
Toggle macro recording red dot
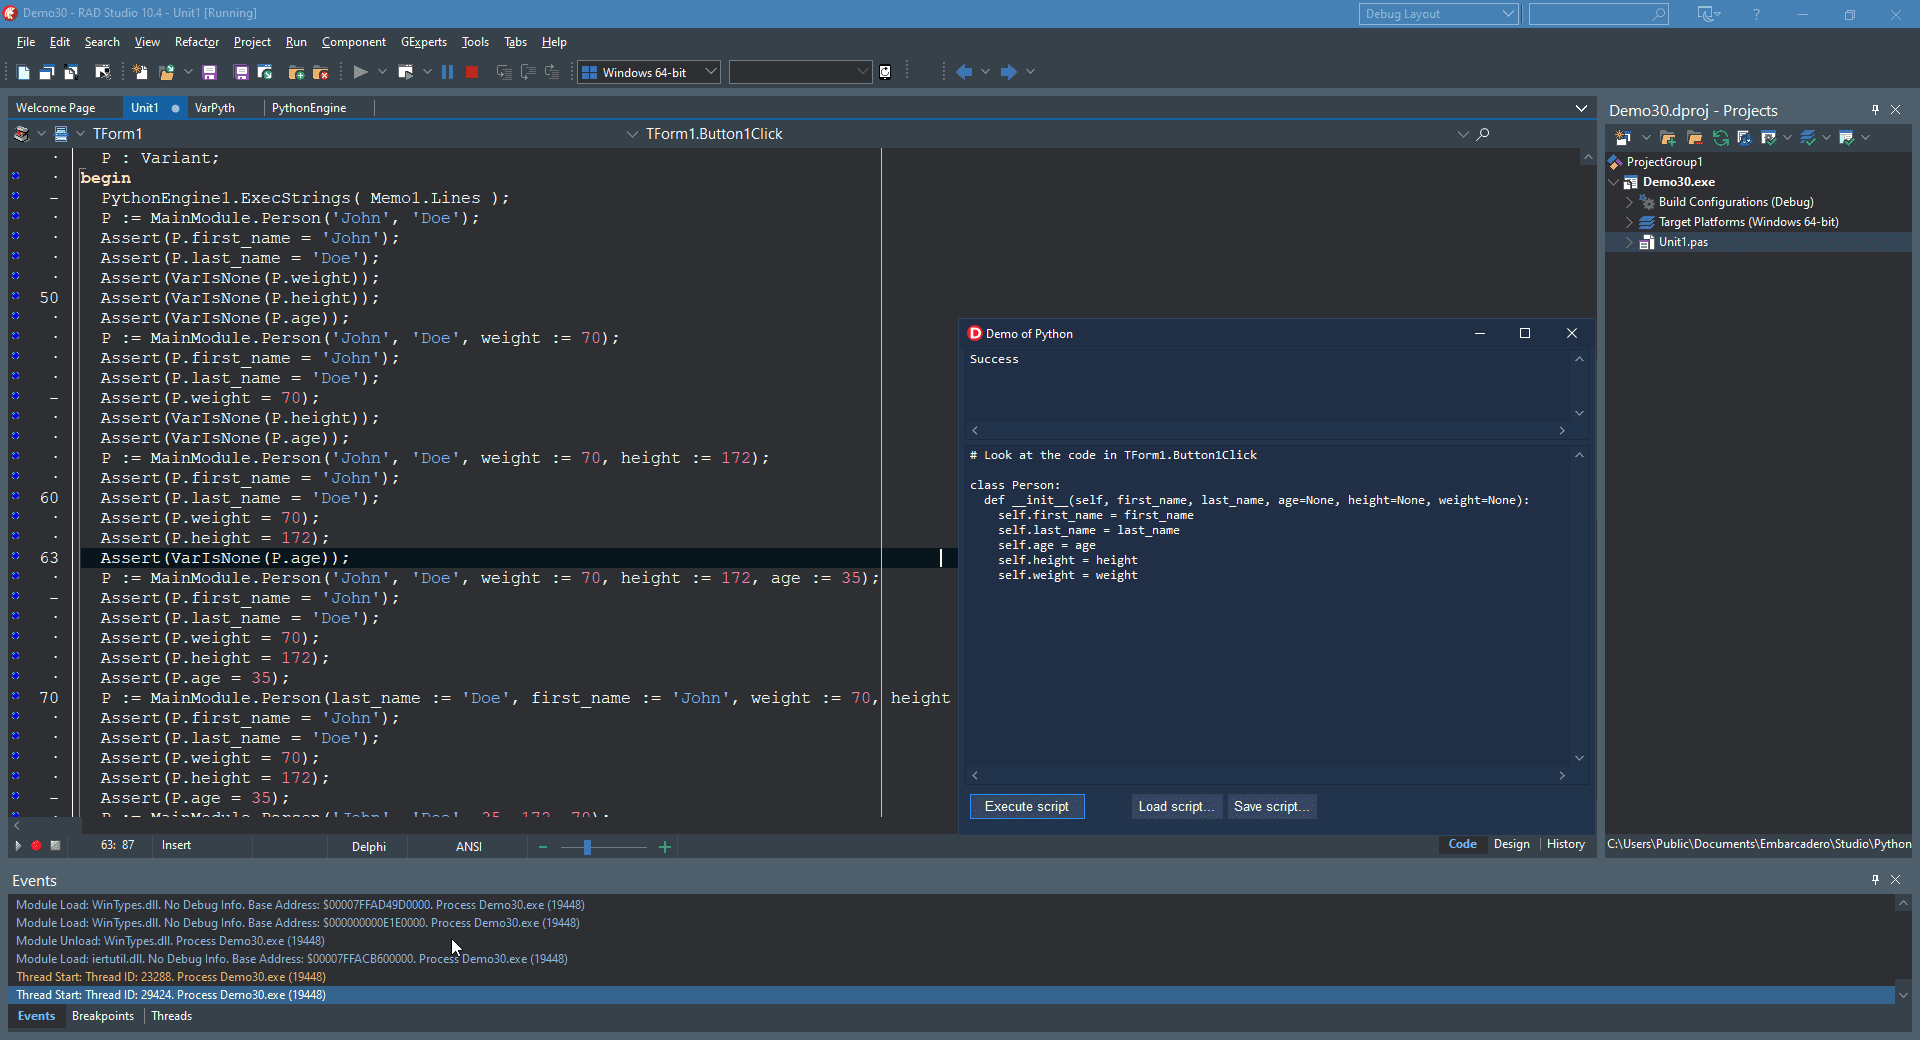[x=36, y=846]
